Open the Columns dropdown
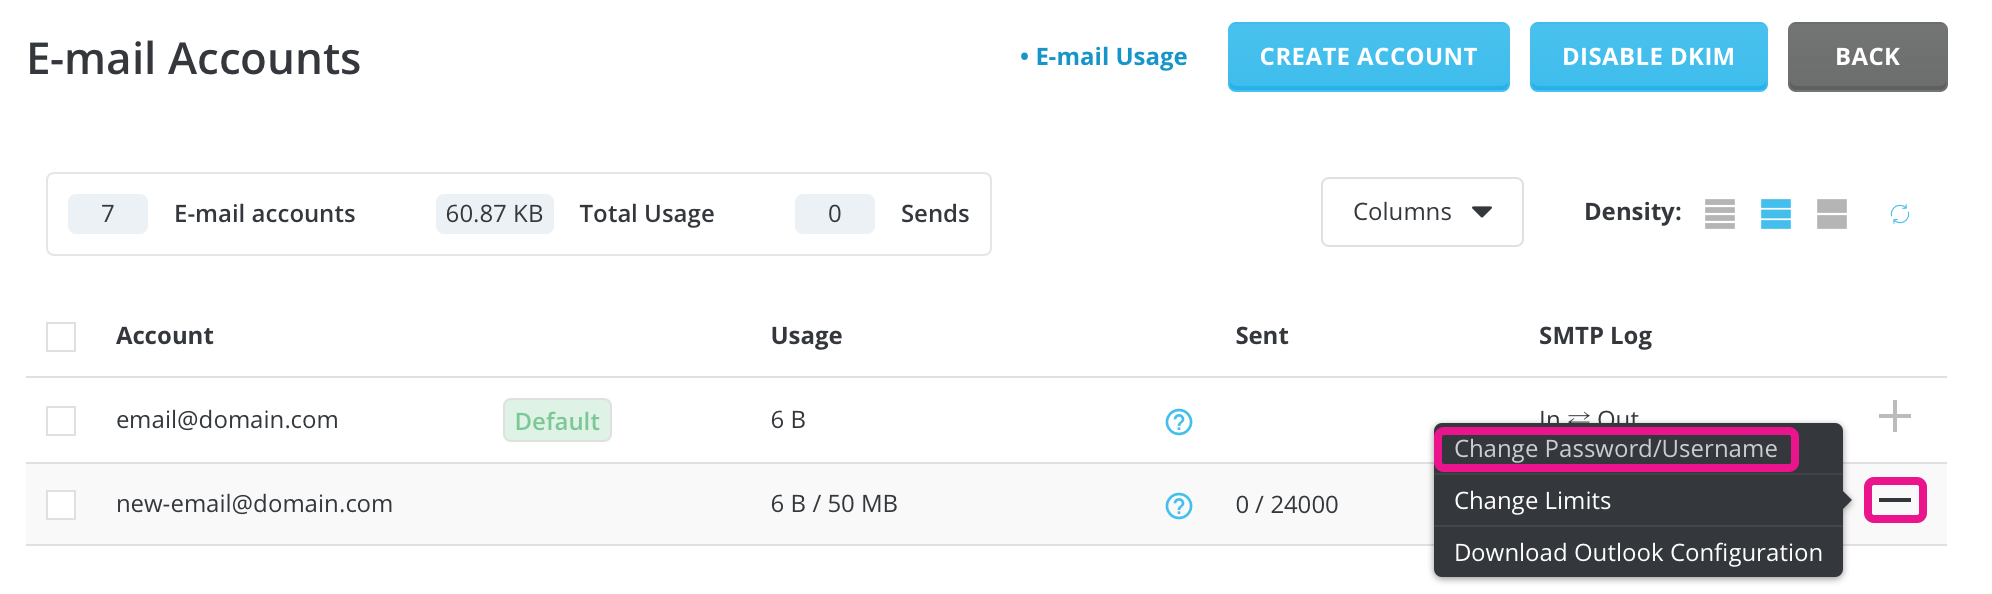The width and height of the screenshot is (1992, 594). [x=1422, y=212]
